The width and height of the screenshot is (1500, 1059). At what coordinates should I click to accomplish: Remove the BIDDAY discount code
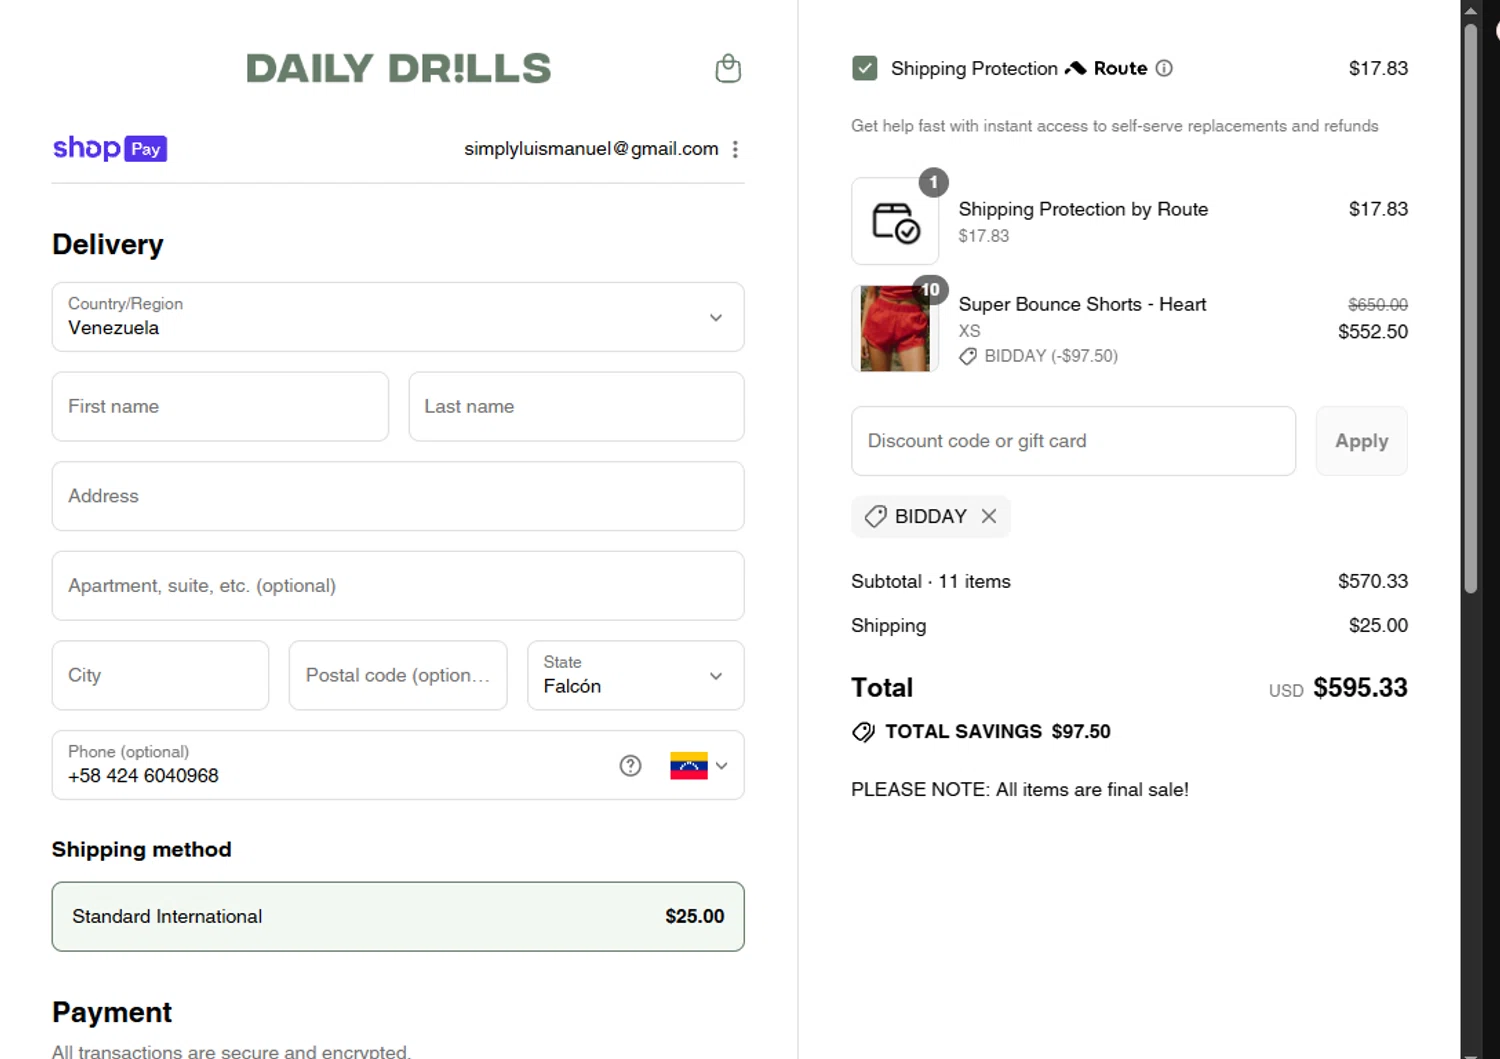coord(989,516)
